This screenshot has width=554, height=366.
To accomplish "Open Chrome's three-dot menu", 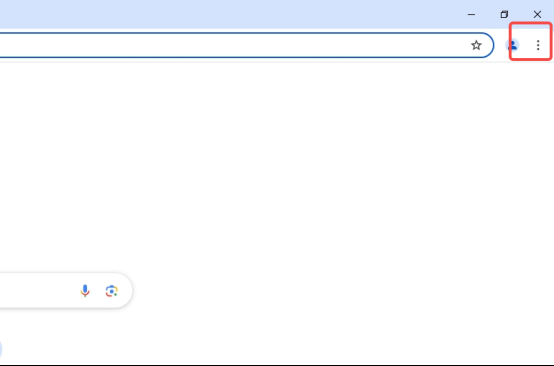I will [538, 45].
